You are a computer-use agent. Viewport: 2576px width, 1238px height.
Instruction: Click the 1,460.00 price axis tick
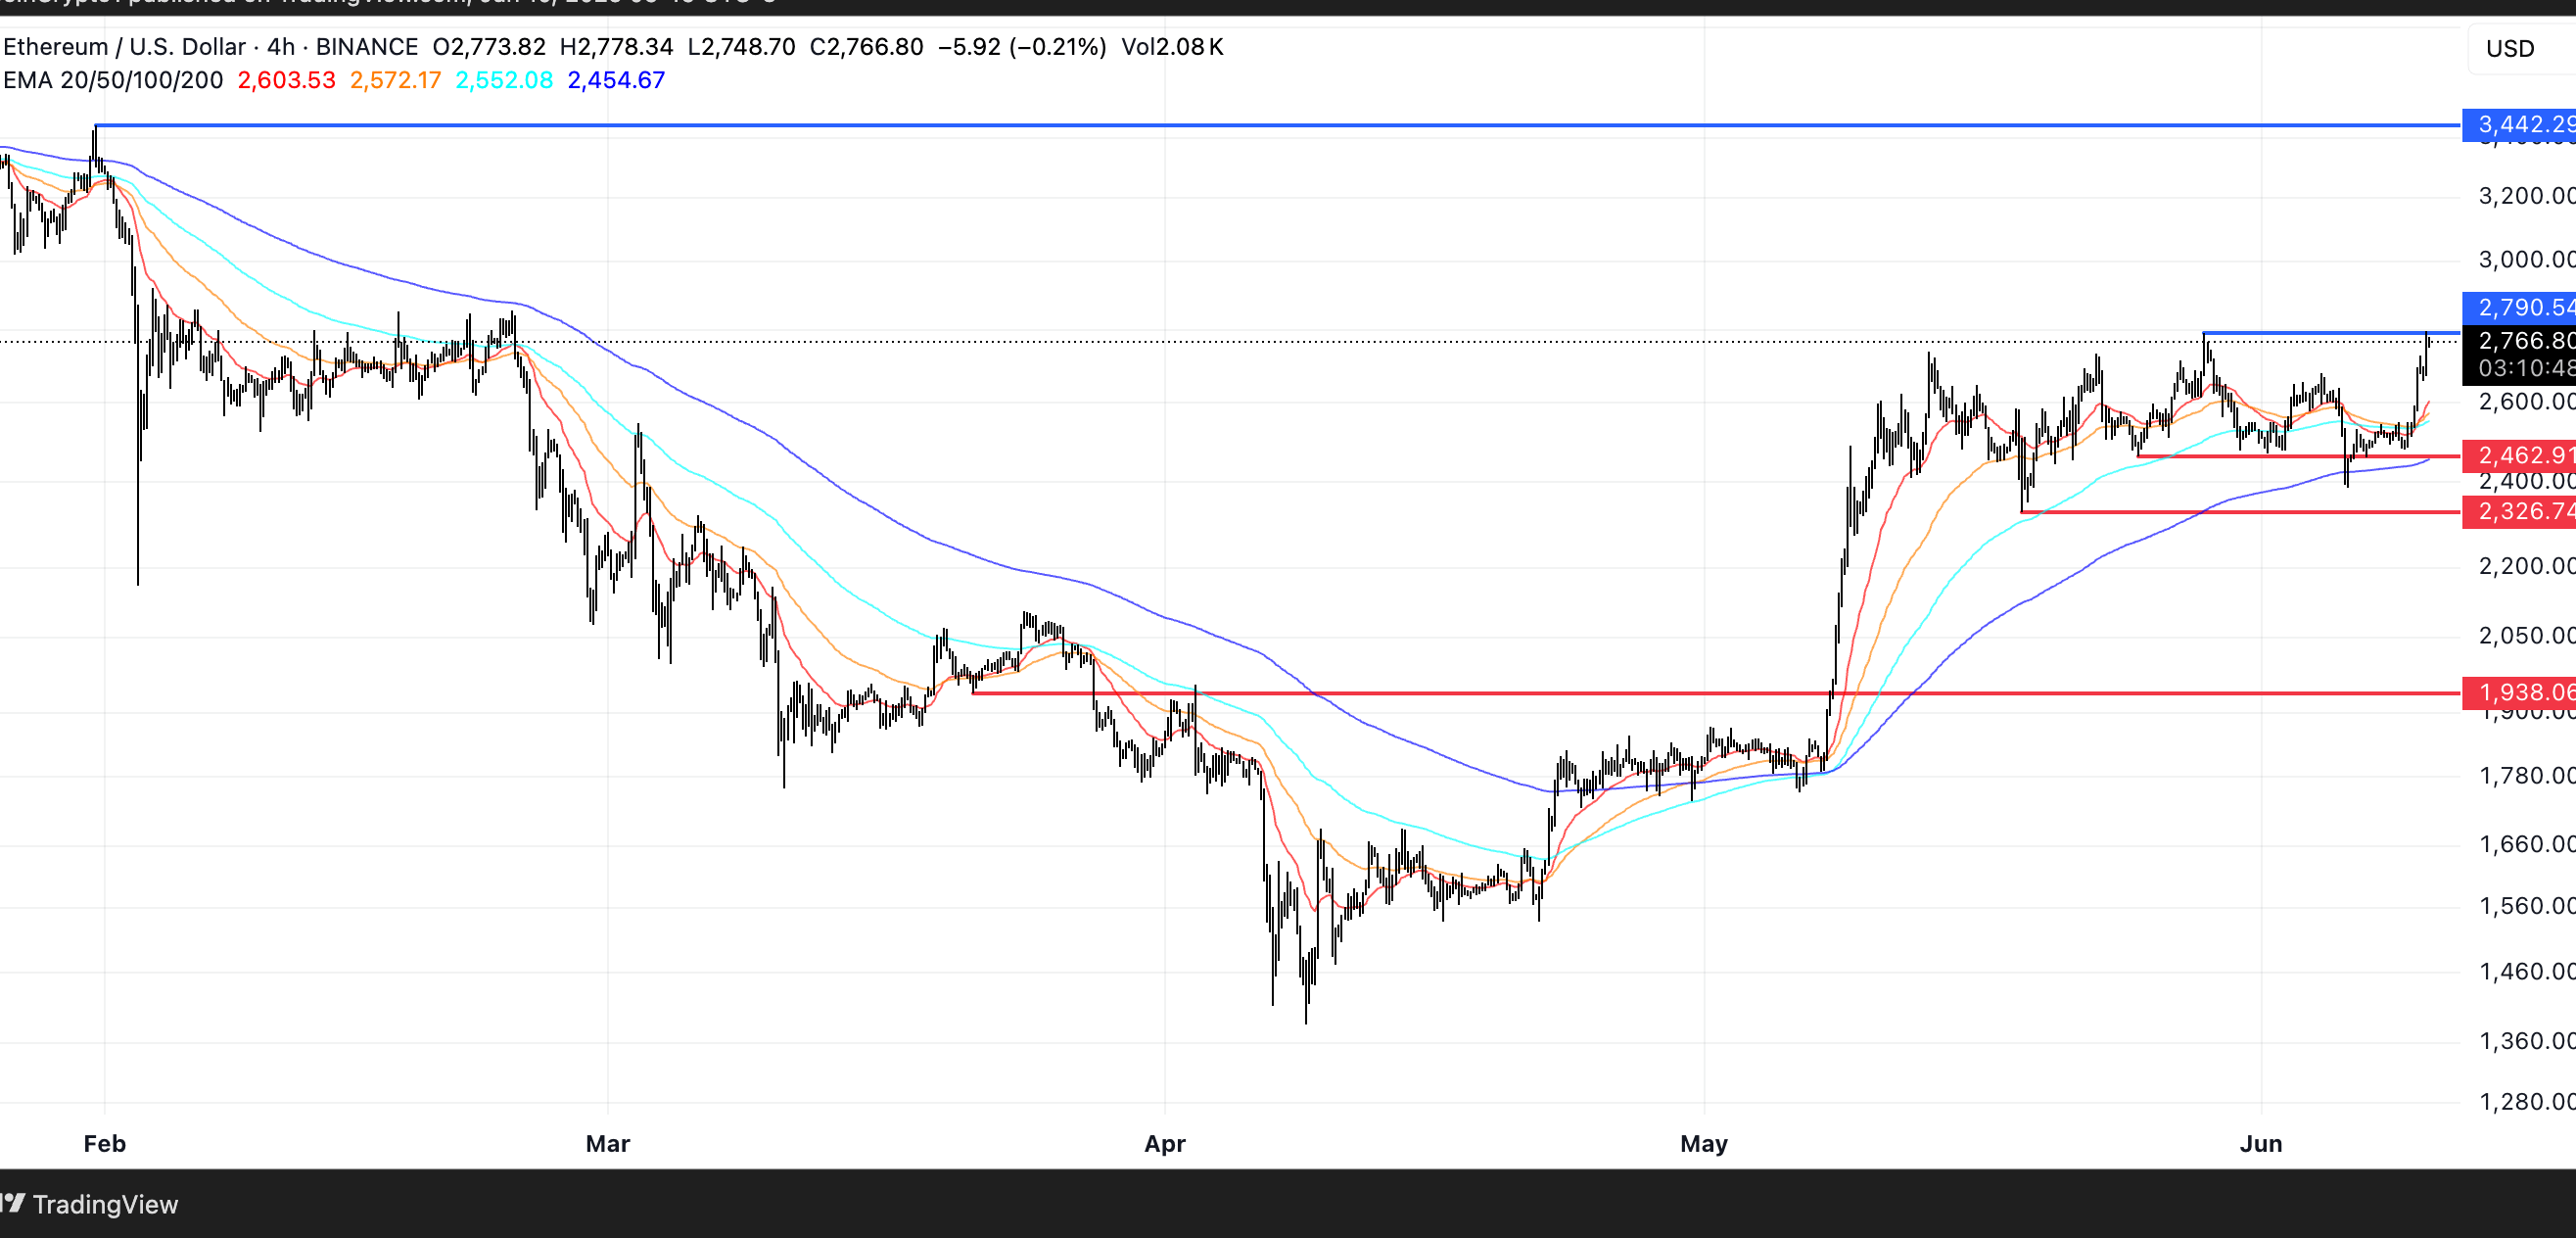click(2526, 971)
